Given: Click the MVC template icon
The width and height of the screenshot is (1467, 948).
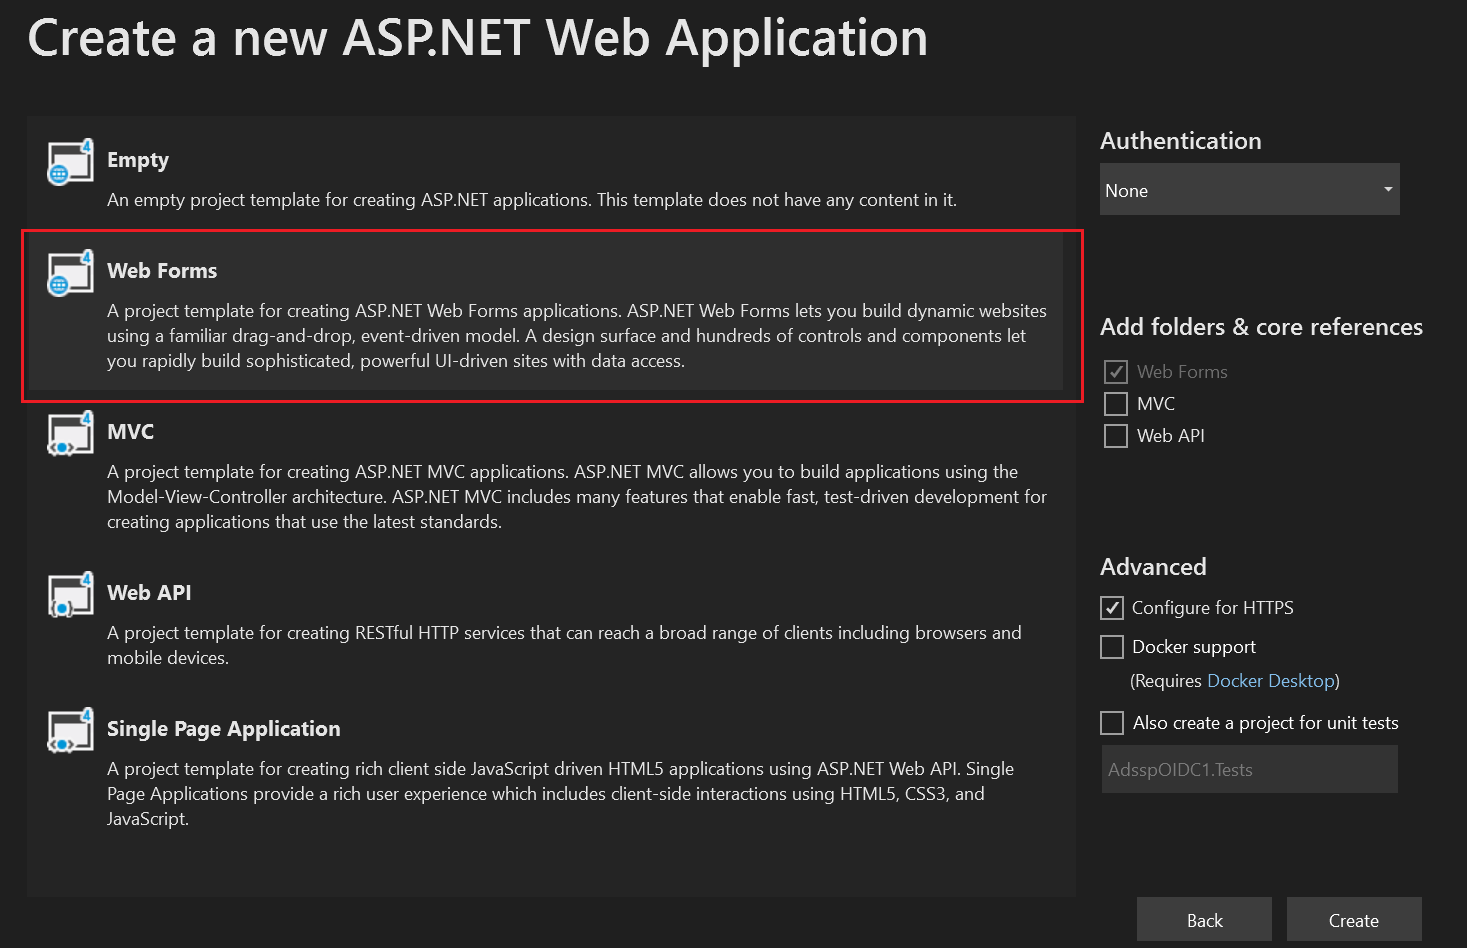Looking at the screenshot, I should (70, 434).
